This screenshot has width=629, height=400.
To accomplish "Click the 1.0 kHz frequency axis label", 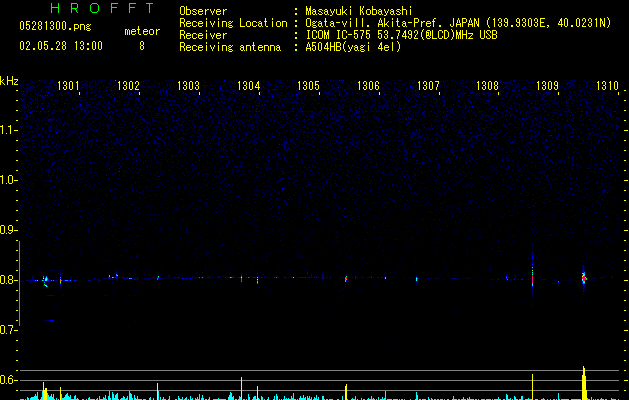I will click(8, 180).
